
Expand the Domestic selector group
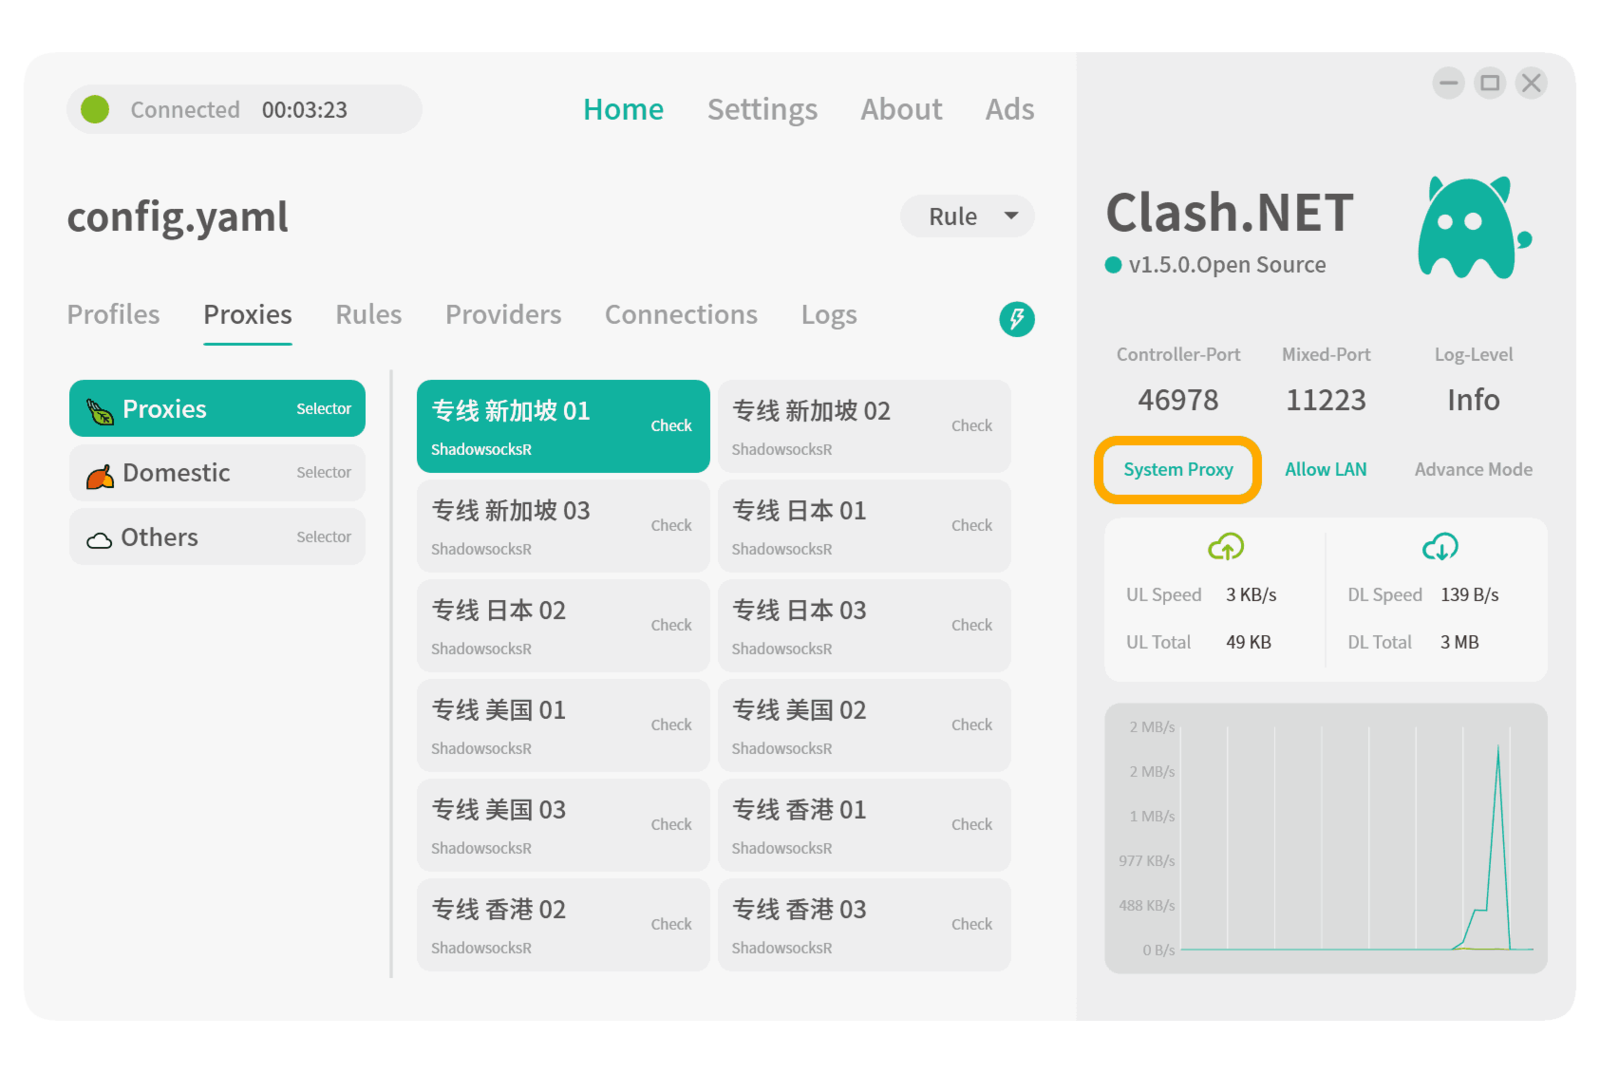pyautogui.click(x=217, y=473)
